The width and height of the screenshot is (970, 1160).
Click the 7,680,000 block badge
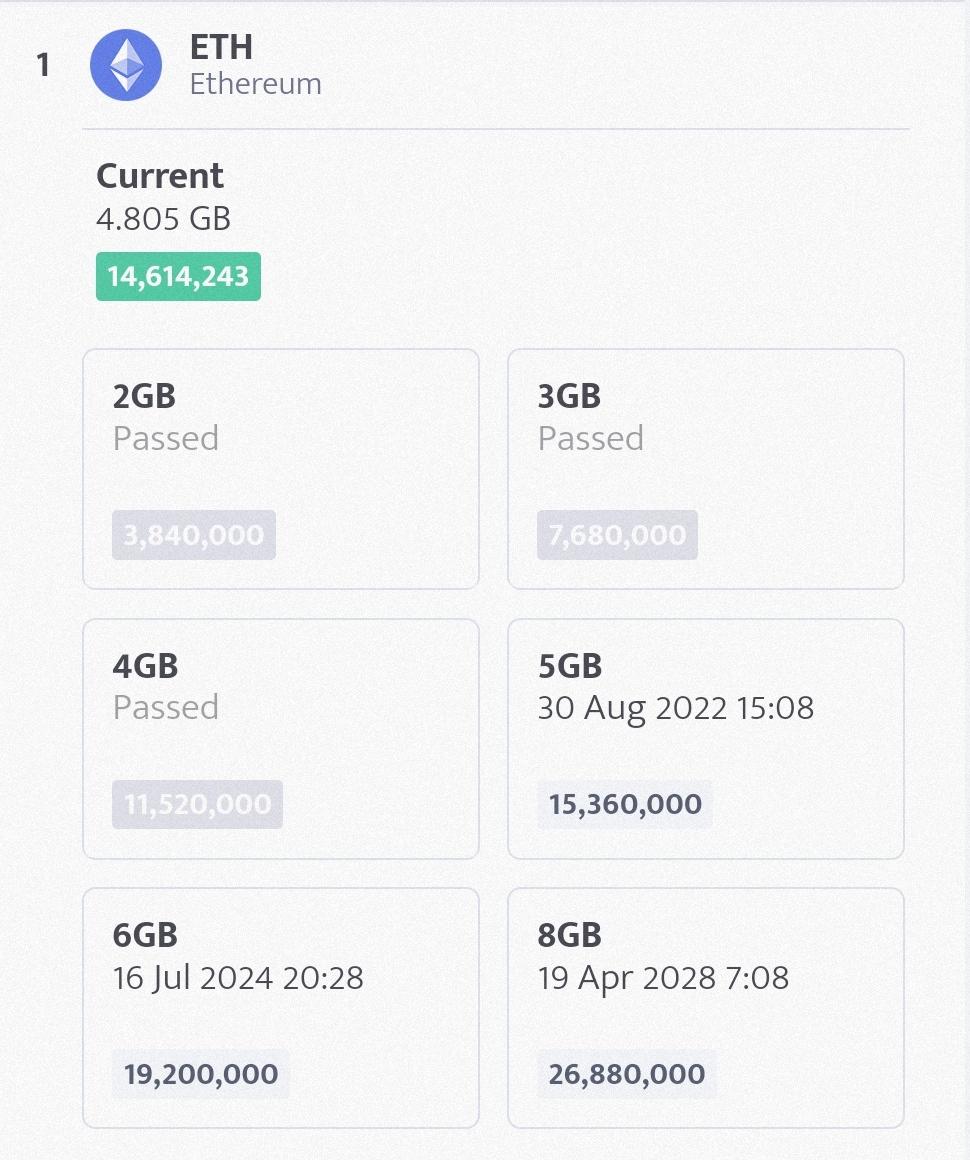pos(617,534)
